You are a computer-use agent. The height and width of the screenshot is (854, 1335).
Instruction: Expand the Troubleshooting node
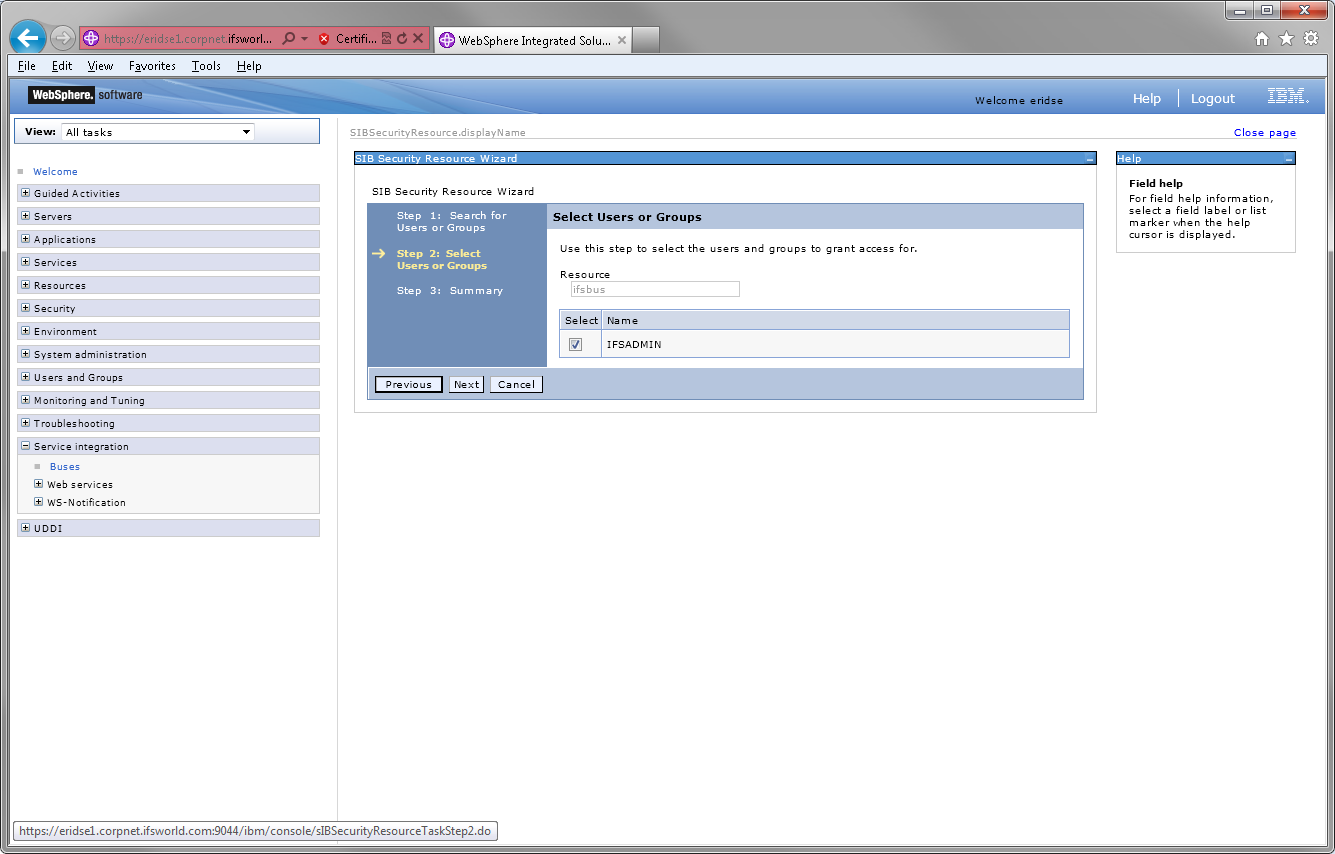26,423
